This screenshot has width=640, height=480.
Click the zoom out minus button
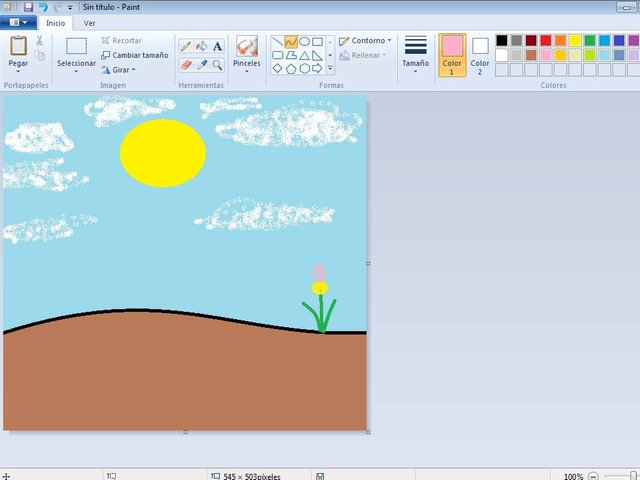[x=593, y=476]
